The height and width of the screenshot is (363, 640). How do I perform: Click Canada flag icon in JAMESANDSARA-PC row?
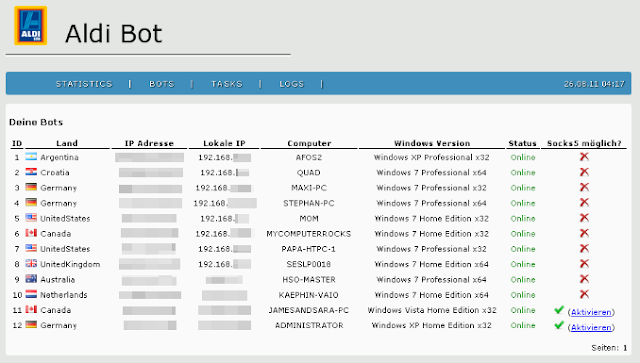(31, 309)
